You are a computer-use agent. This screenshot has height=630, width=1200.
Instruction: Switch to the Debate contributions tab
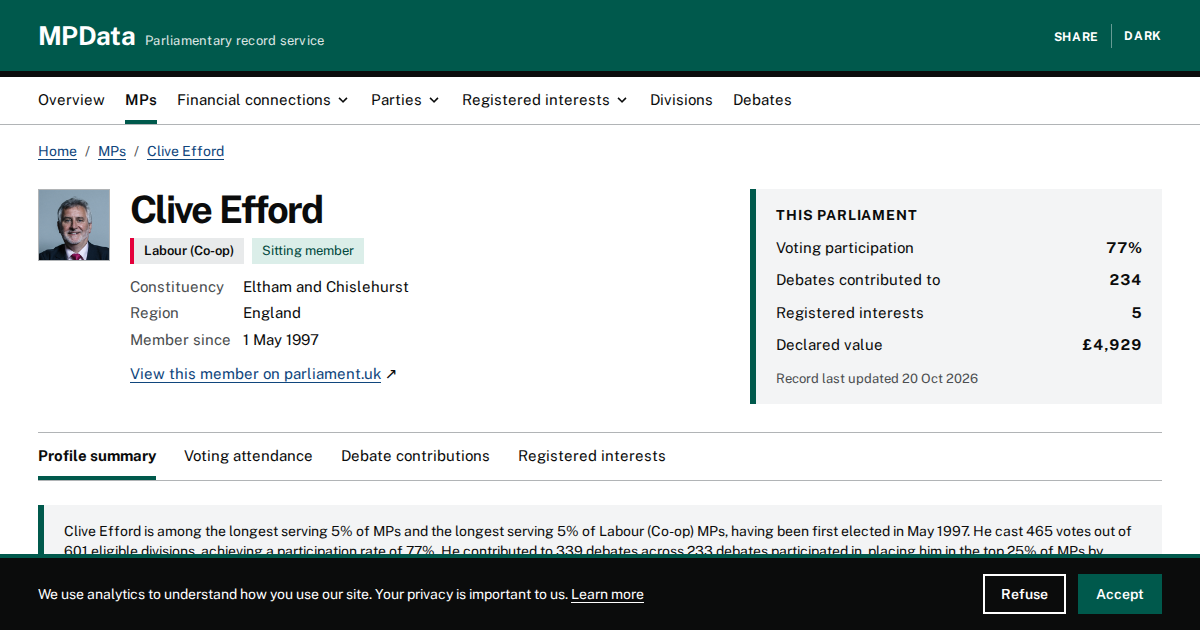[x=415, y=456]
